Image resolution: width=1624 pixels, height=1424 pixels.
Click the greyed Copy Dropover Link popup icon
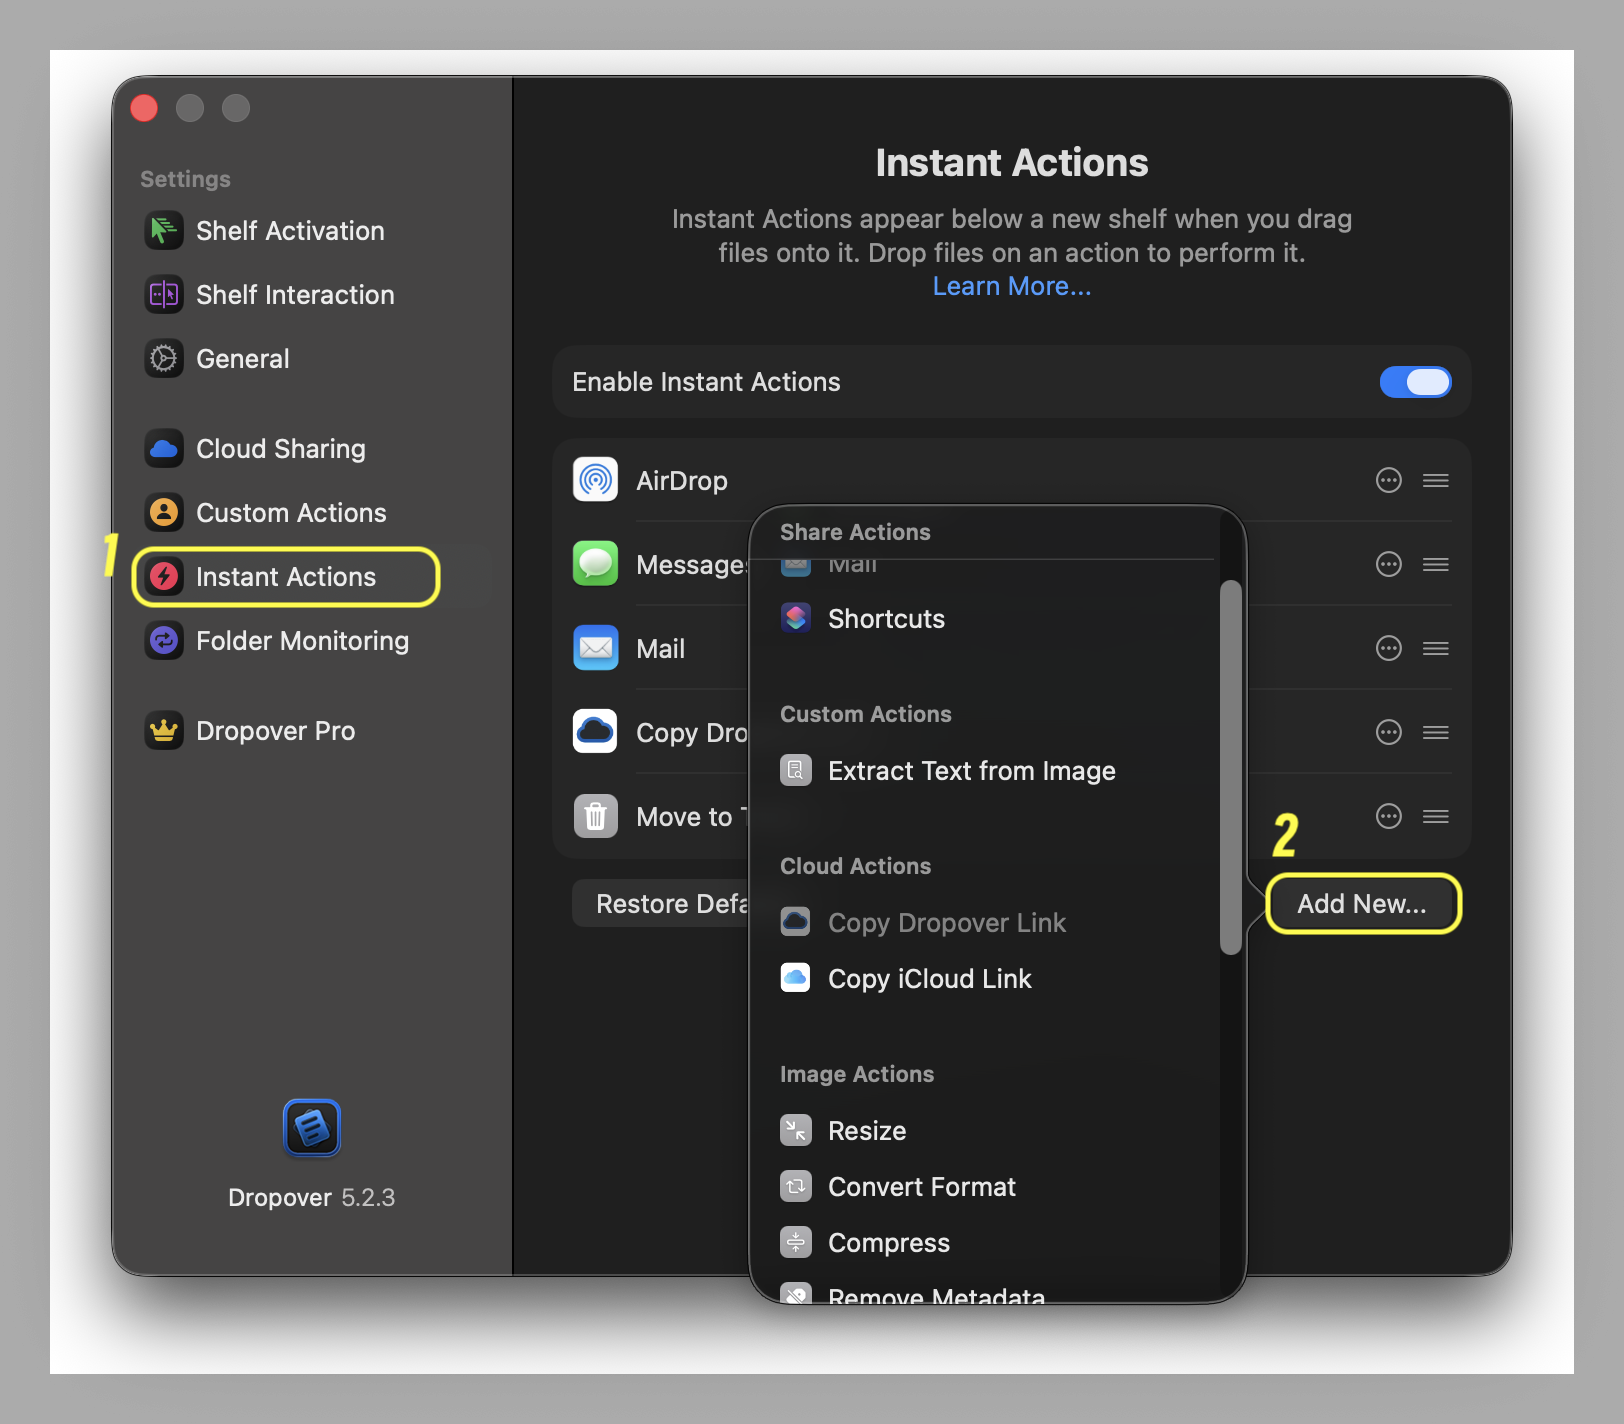tap(796, 923)
